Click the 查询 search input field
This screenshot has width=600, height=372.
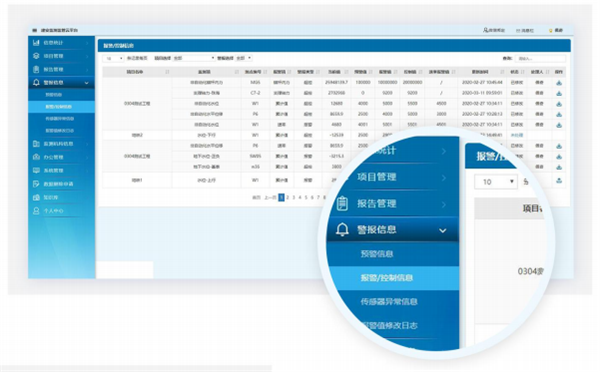[540, 59]
